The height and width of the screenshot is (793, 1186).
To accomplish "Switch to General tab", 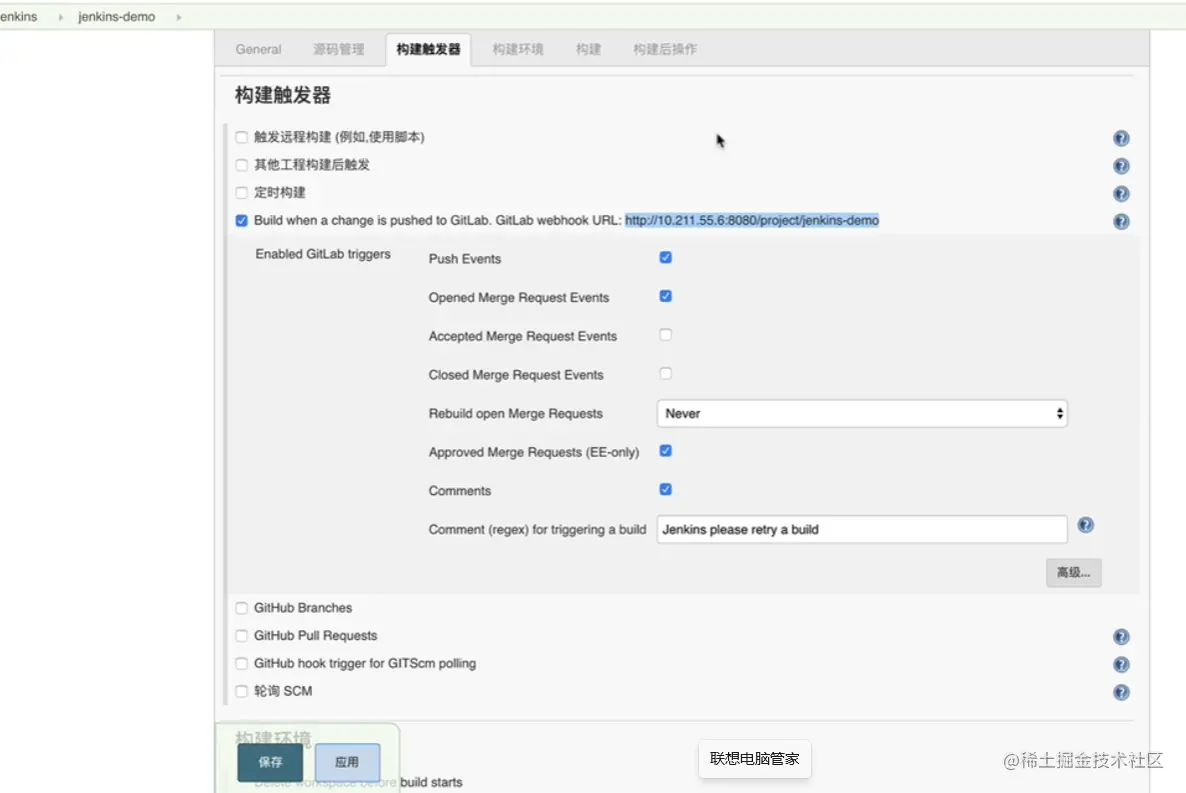I will coord(258,49).
